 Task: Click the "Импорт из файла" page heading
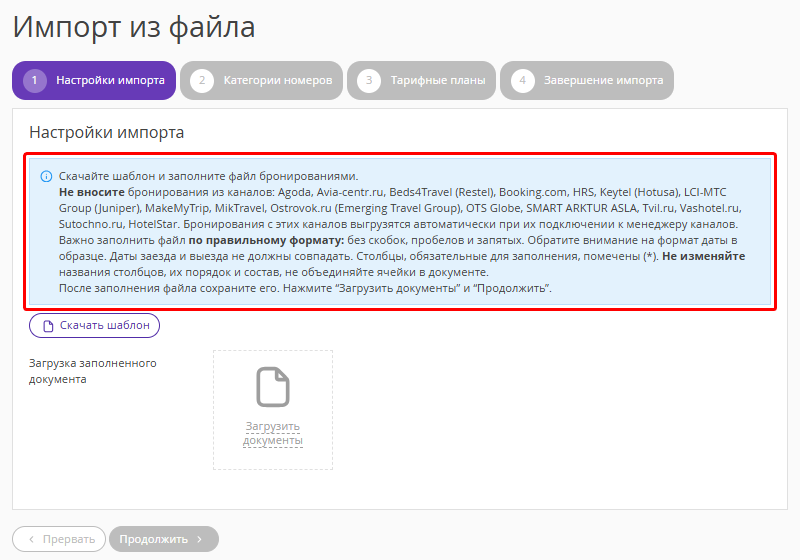(134, 27)
